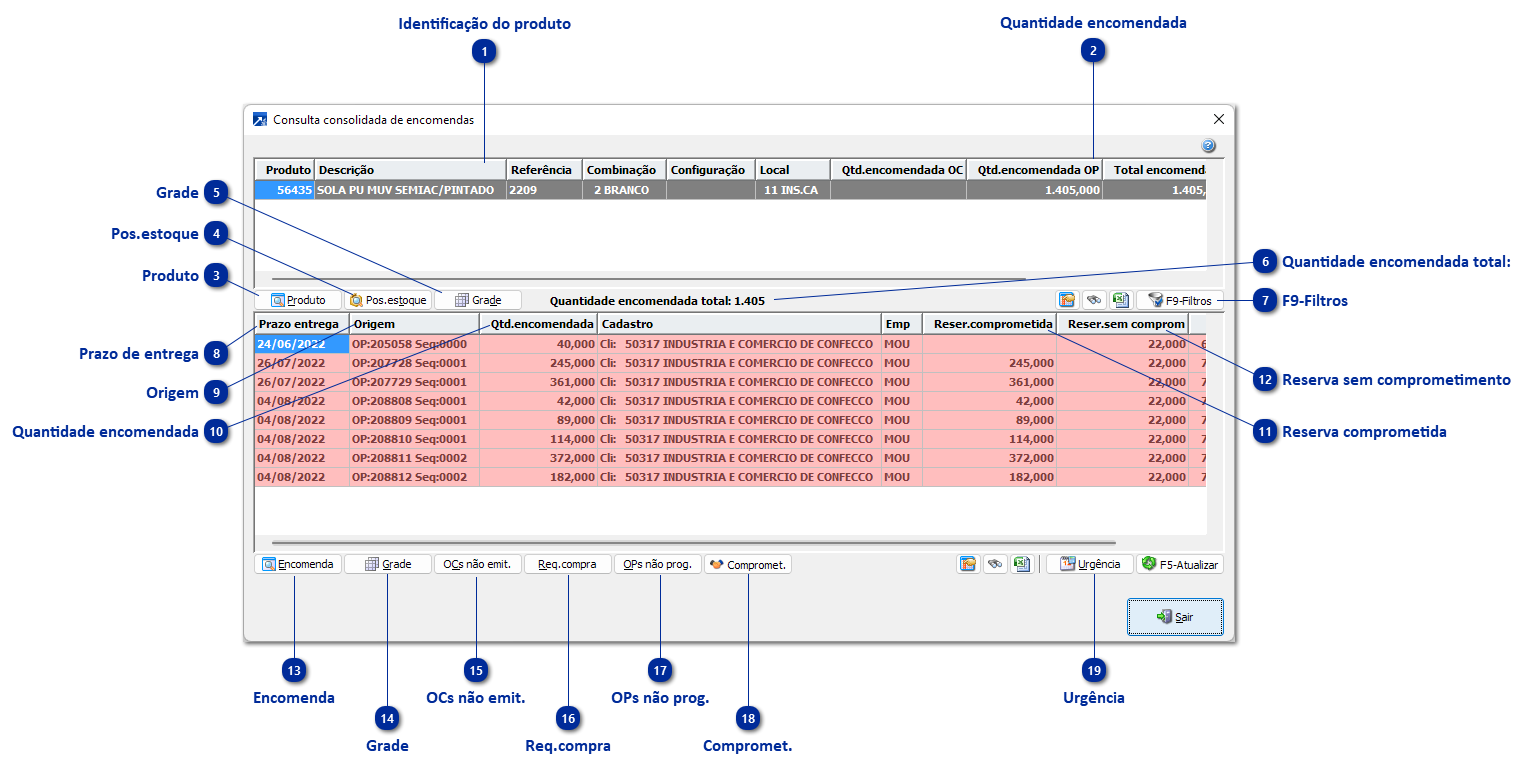The height and width of the screenshot is (772, 1527).
Task: Click the binoculars search icon in the Urgência row
Action: tap(994, 564)
